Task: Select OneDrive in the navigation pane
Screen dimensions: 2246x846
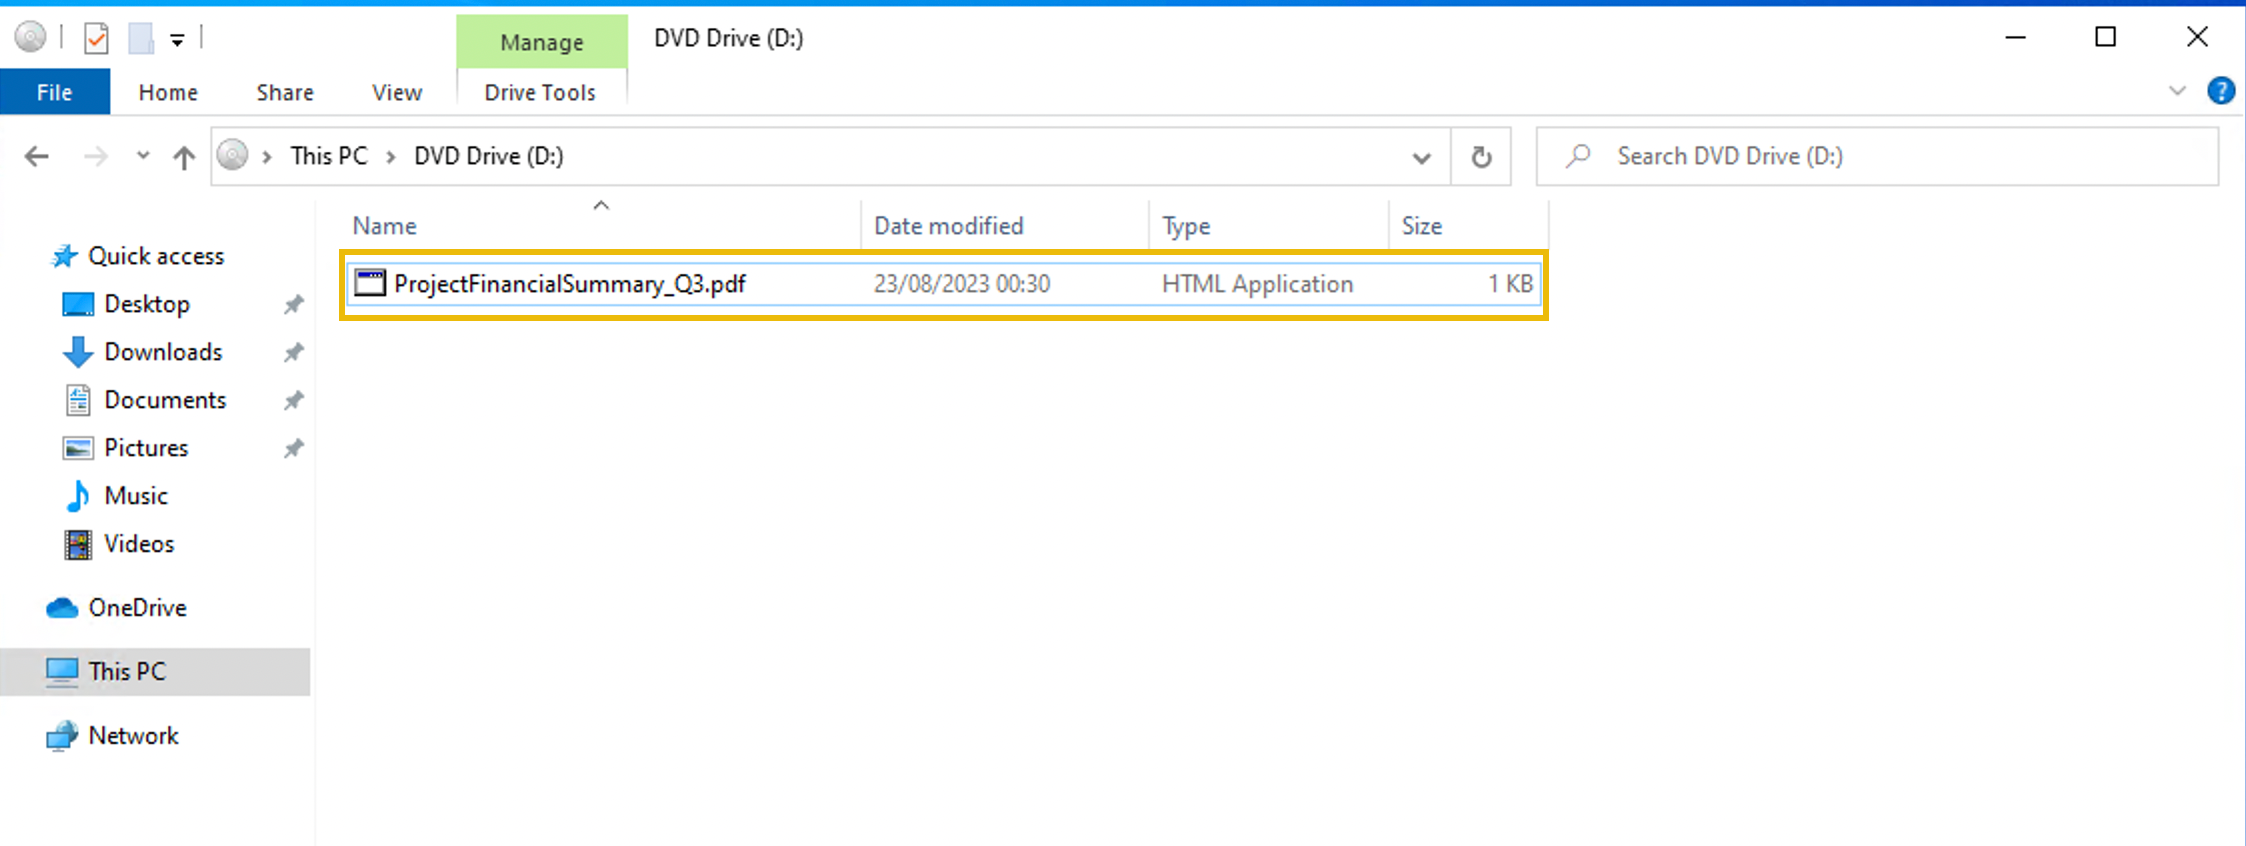Action: click(x=137, y=608)
